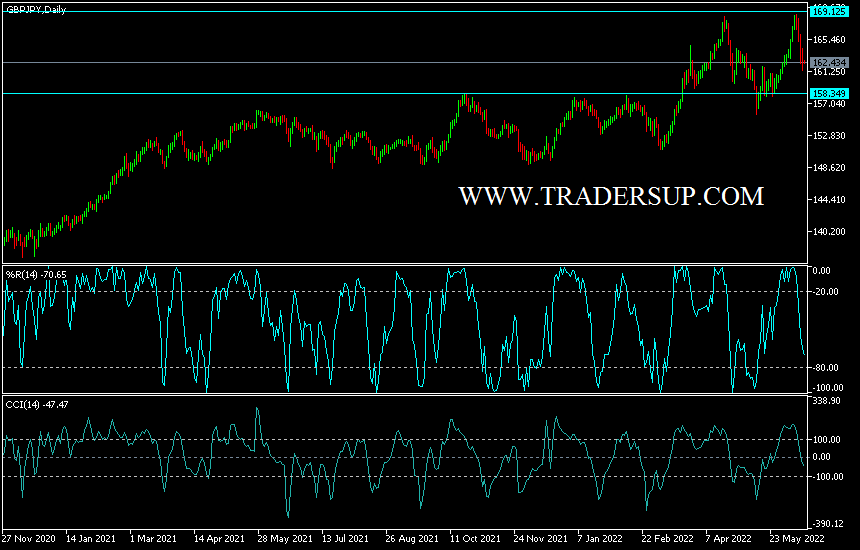Image resolution: width=860 pixels, height=550 pixels.
Task: Click the 148.620 price axis value
Action: tap(829, 168)
